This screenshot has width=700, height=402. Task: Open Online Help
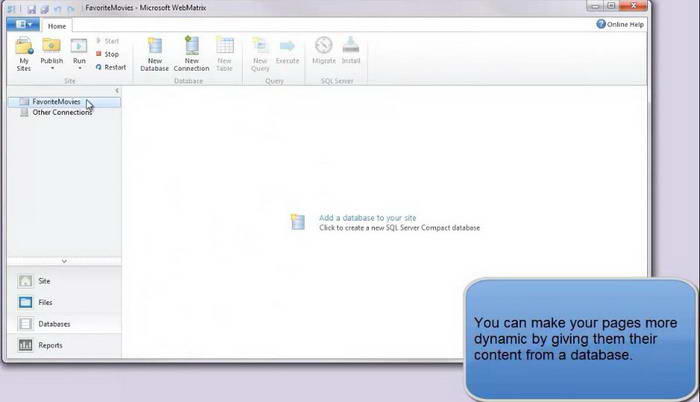click(620, 24)
